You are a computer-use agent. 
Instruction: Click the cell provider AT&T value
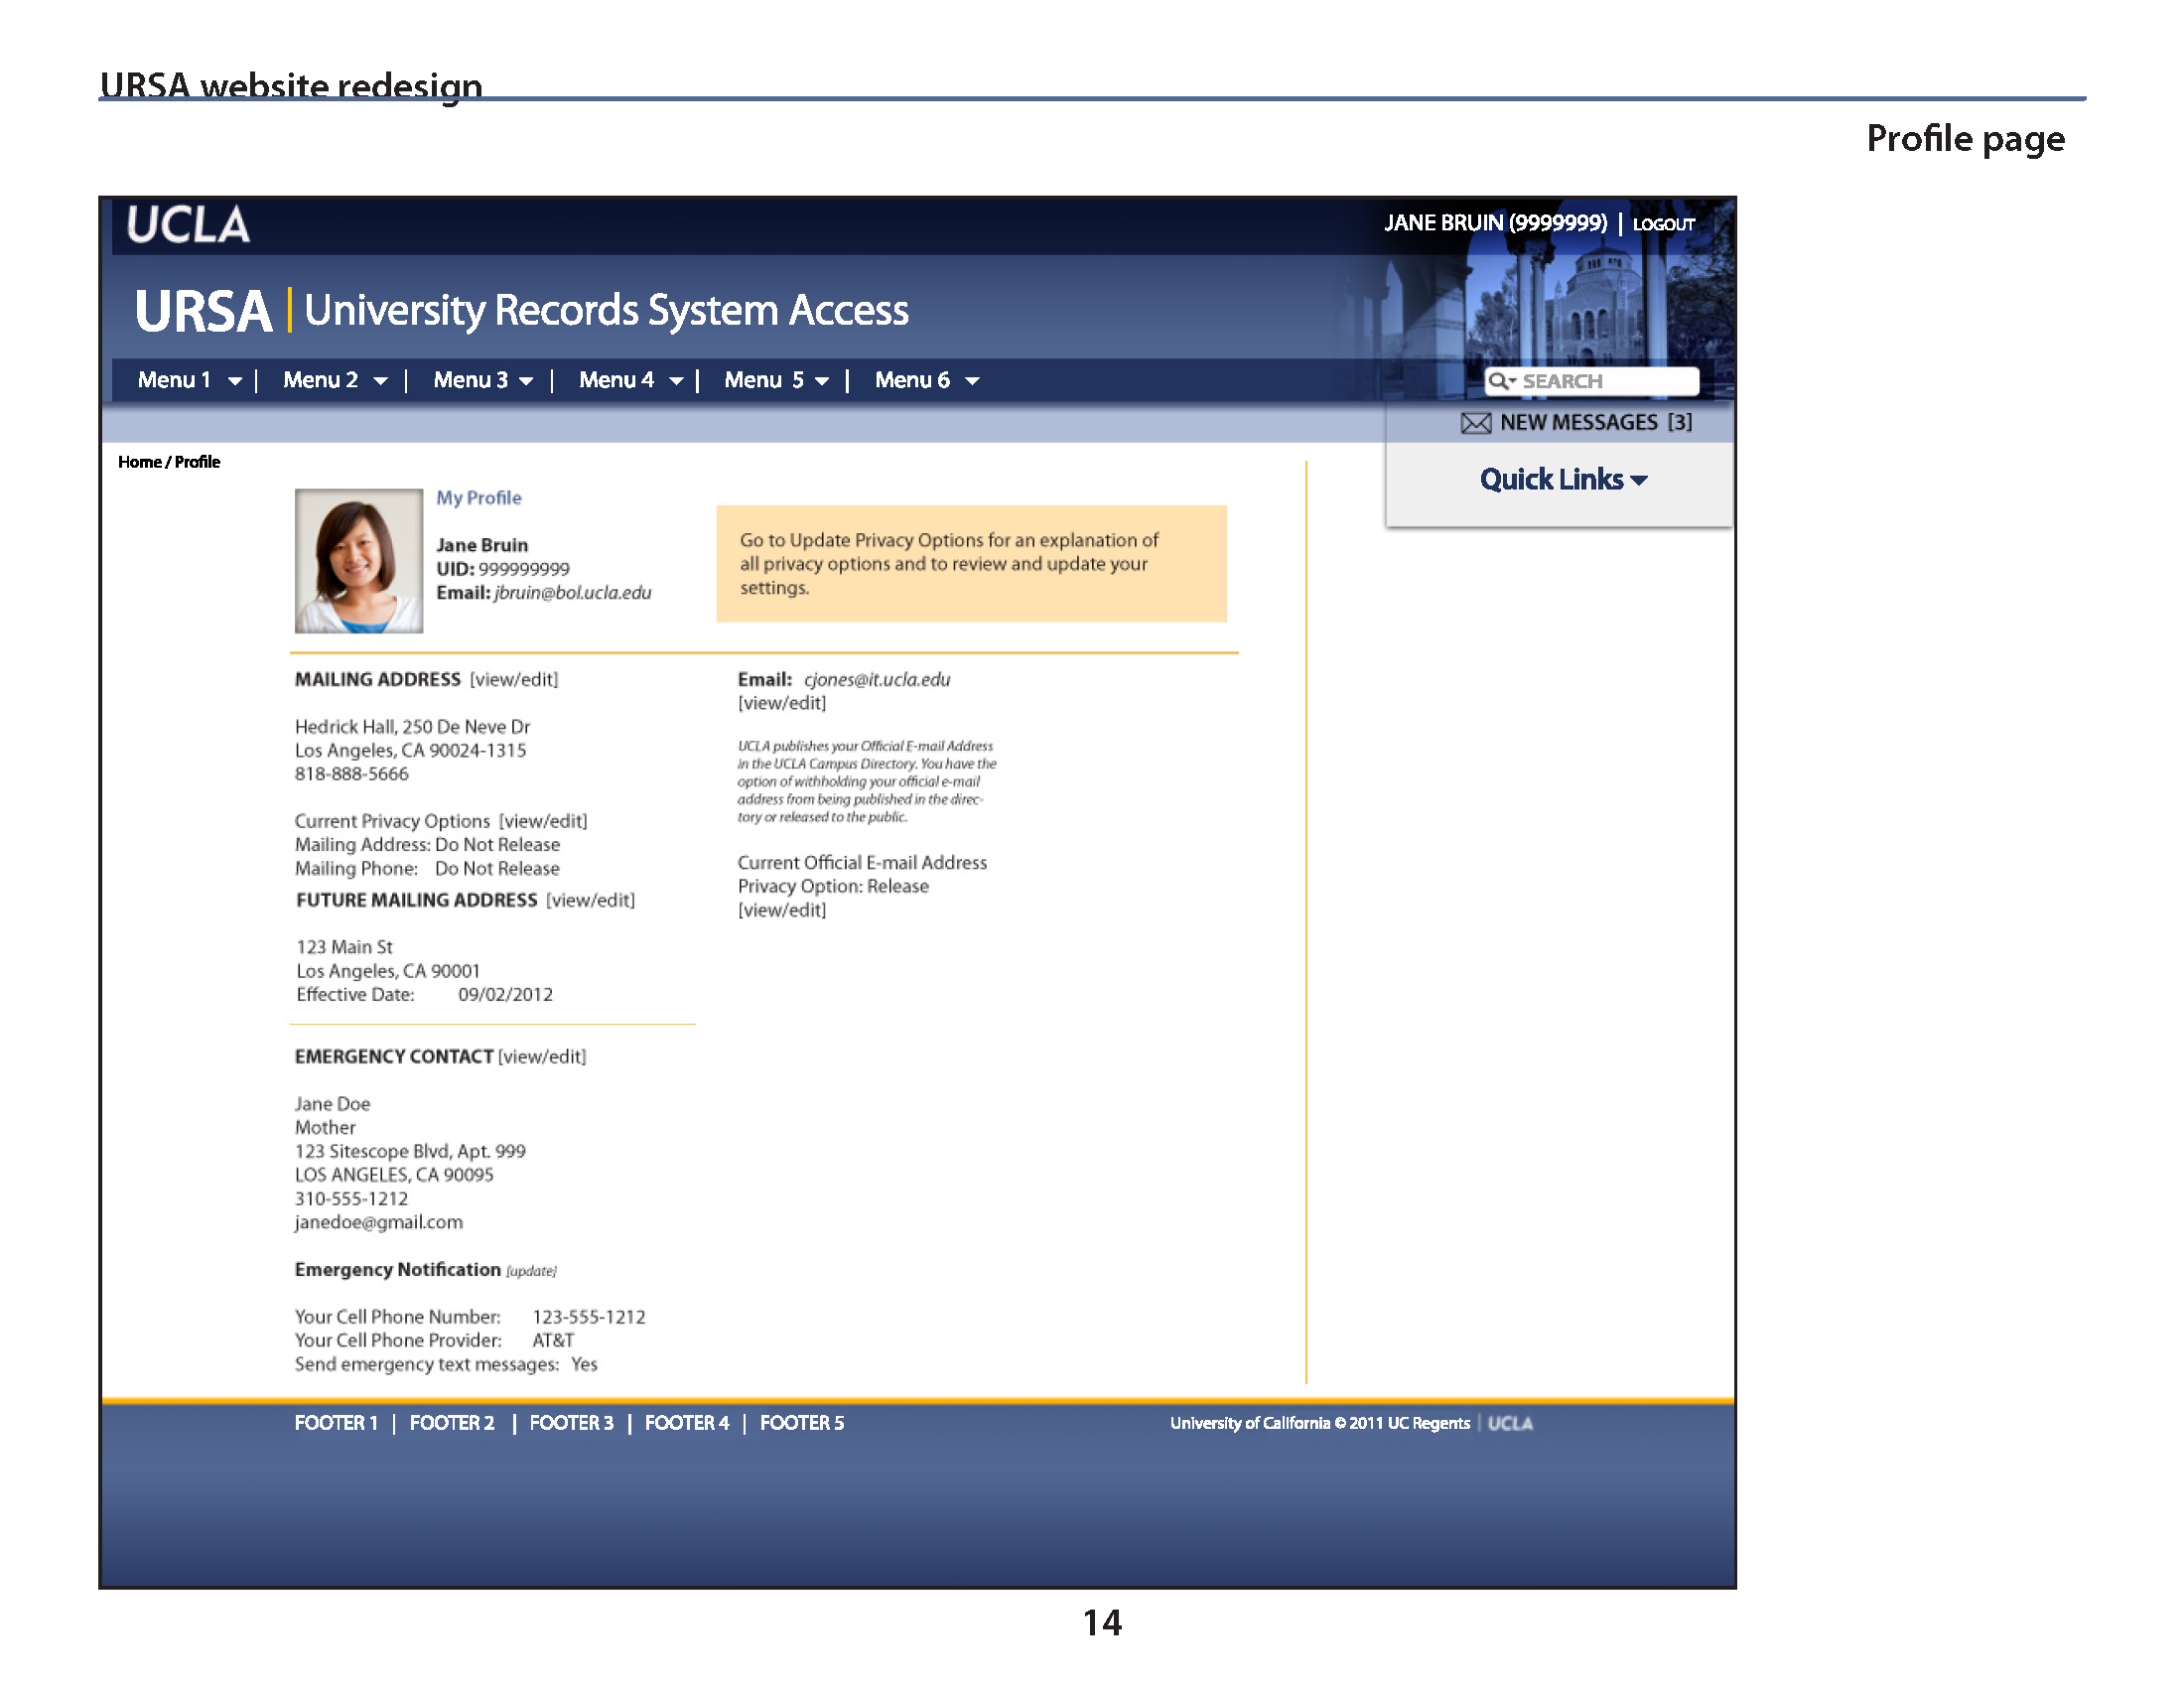click(x=553, y=1341)
